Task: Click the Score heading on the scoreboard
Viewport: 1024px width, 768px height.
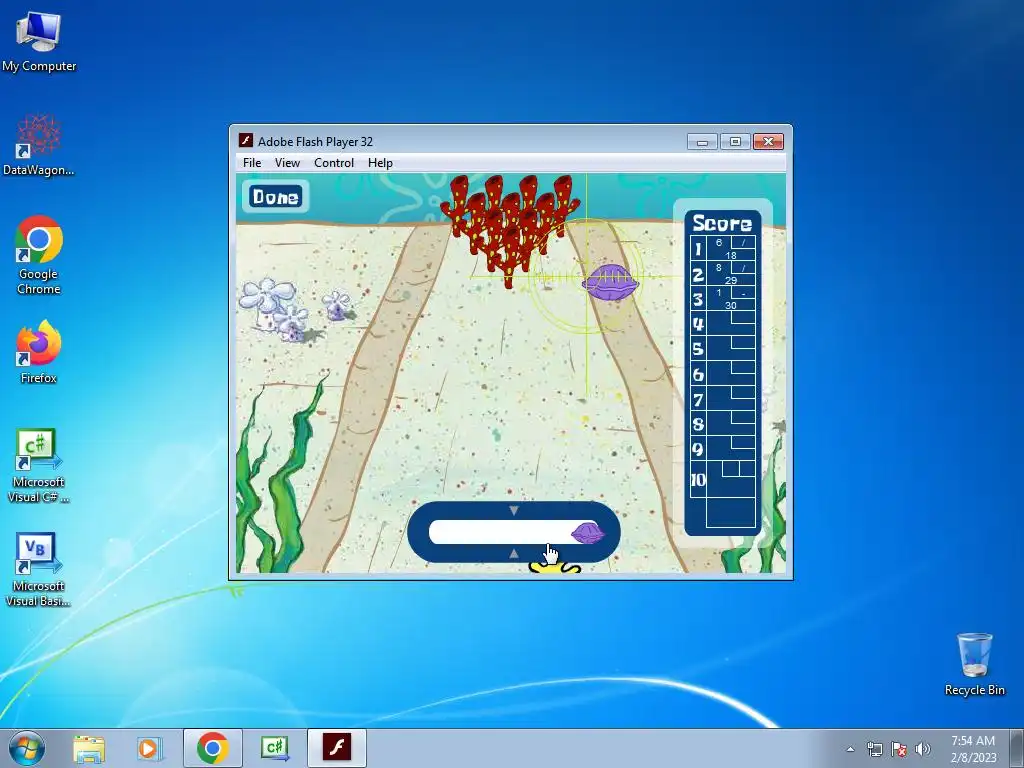Action: coord(722,223)
